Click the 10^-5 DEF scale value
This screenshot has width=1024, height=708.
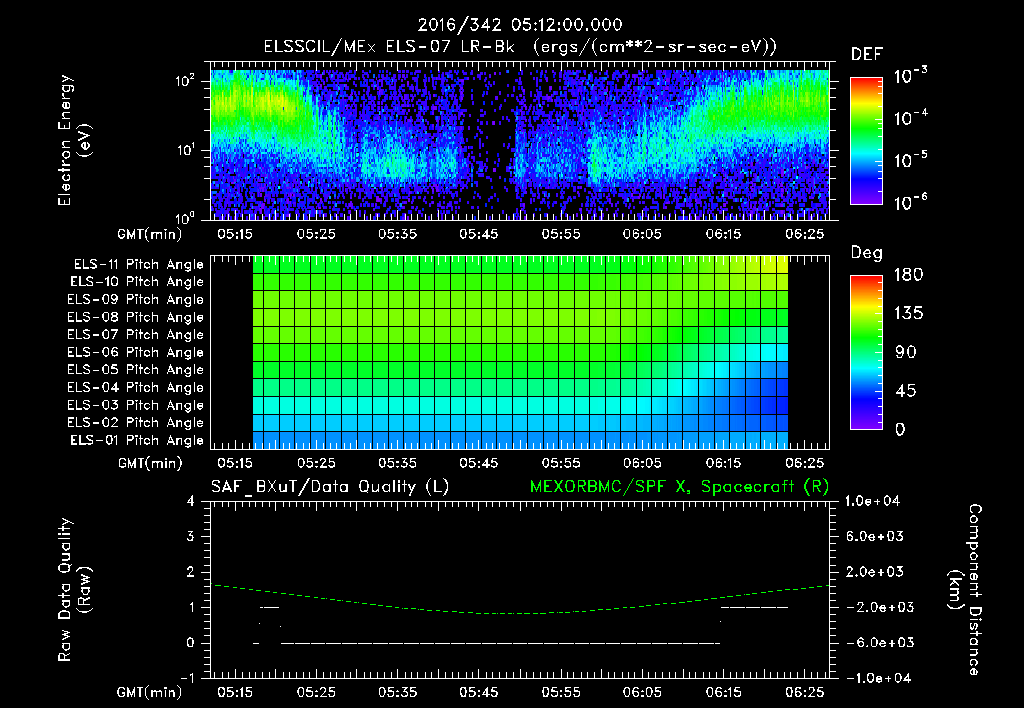point(911,159)
